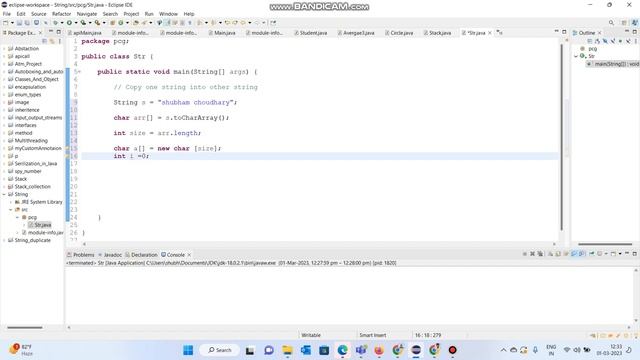This screenshot has height=360, width=640.
Task: Select main(String[]) method in Outline
Action: pos(613,64)
